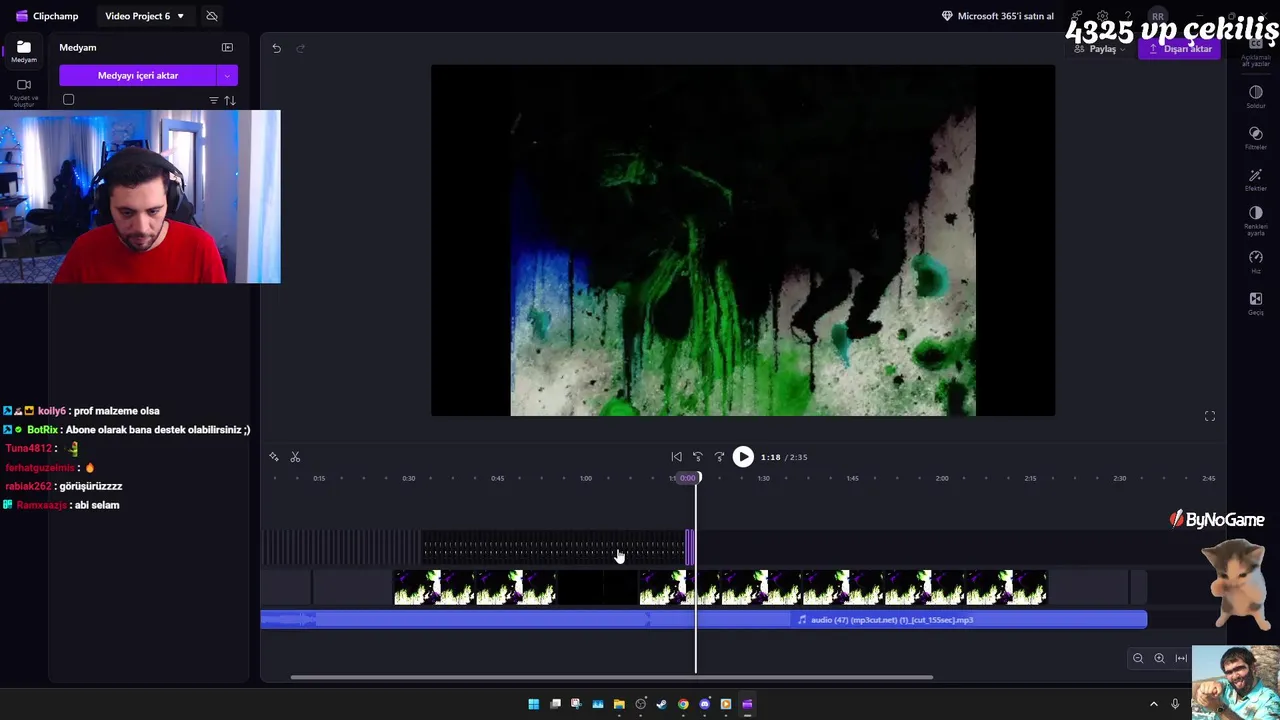Screen dimensions: 1280x720
Task: Select the scissors split tool
Action: click(295, 457)
